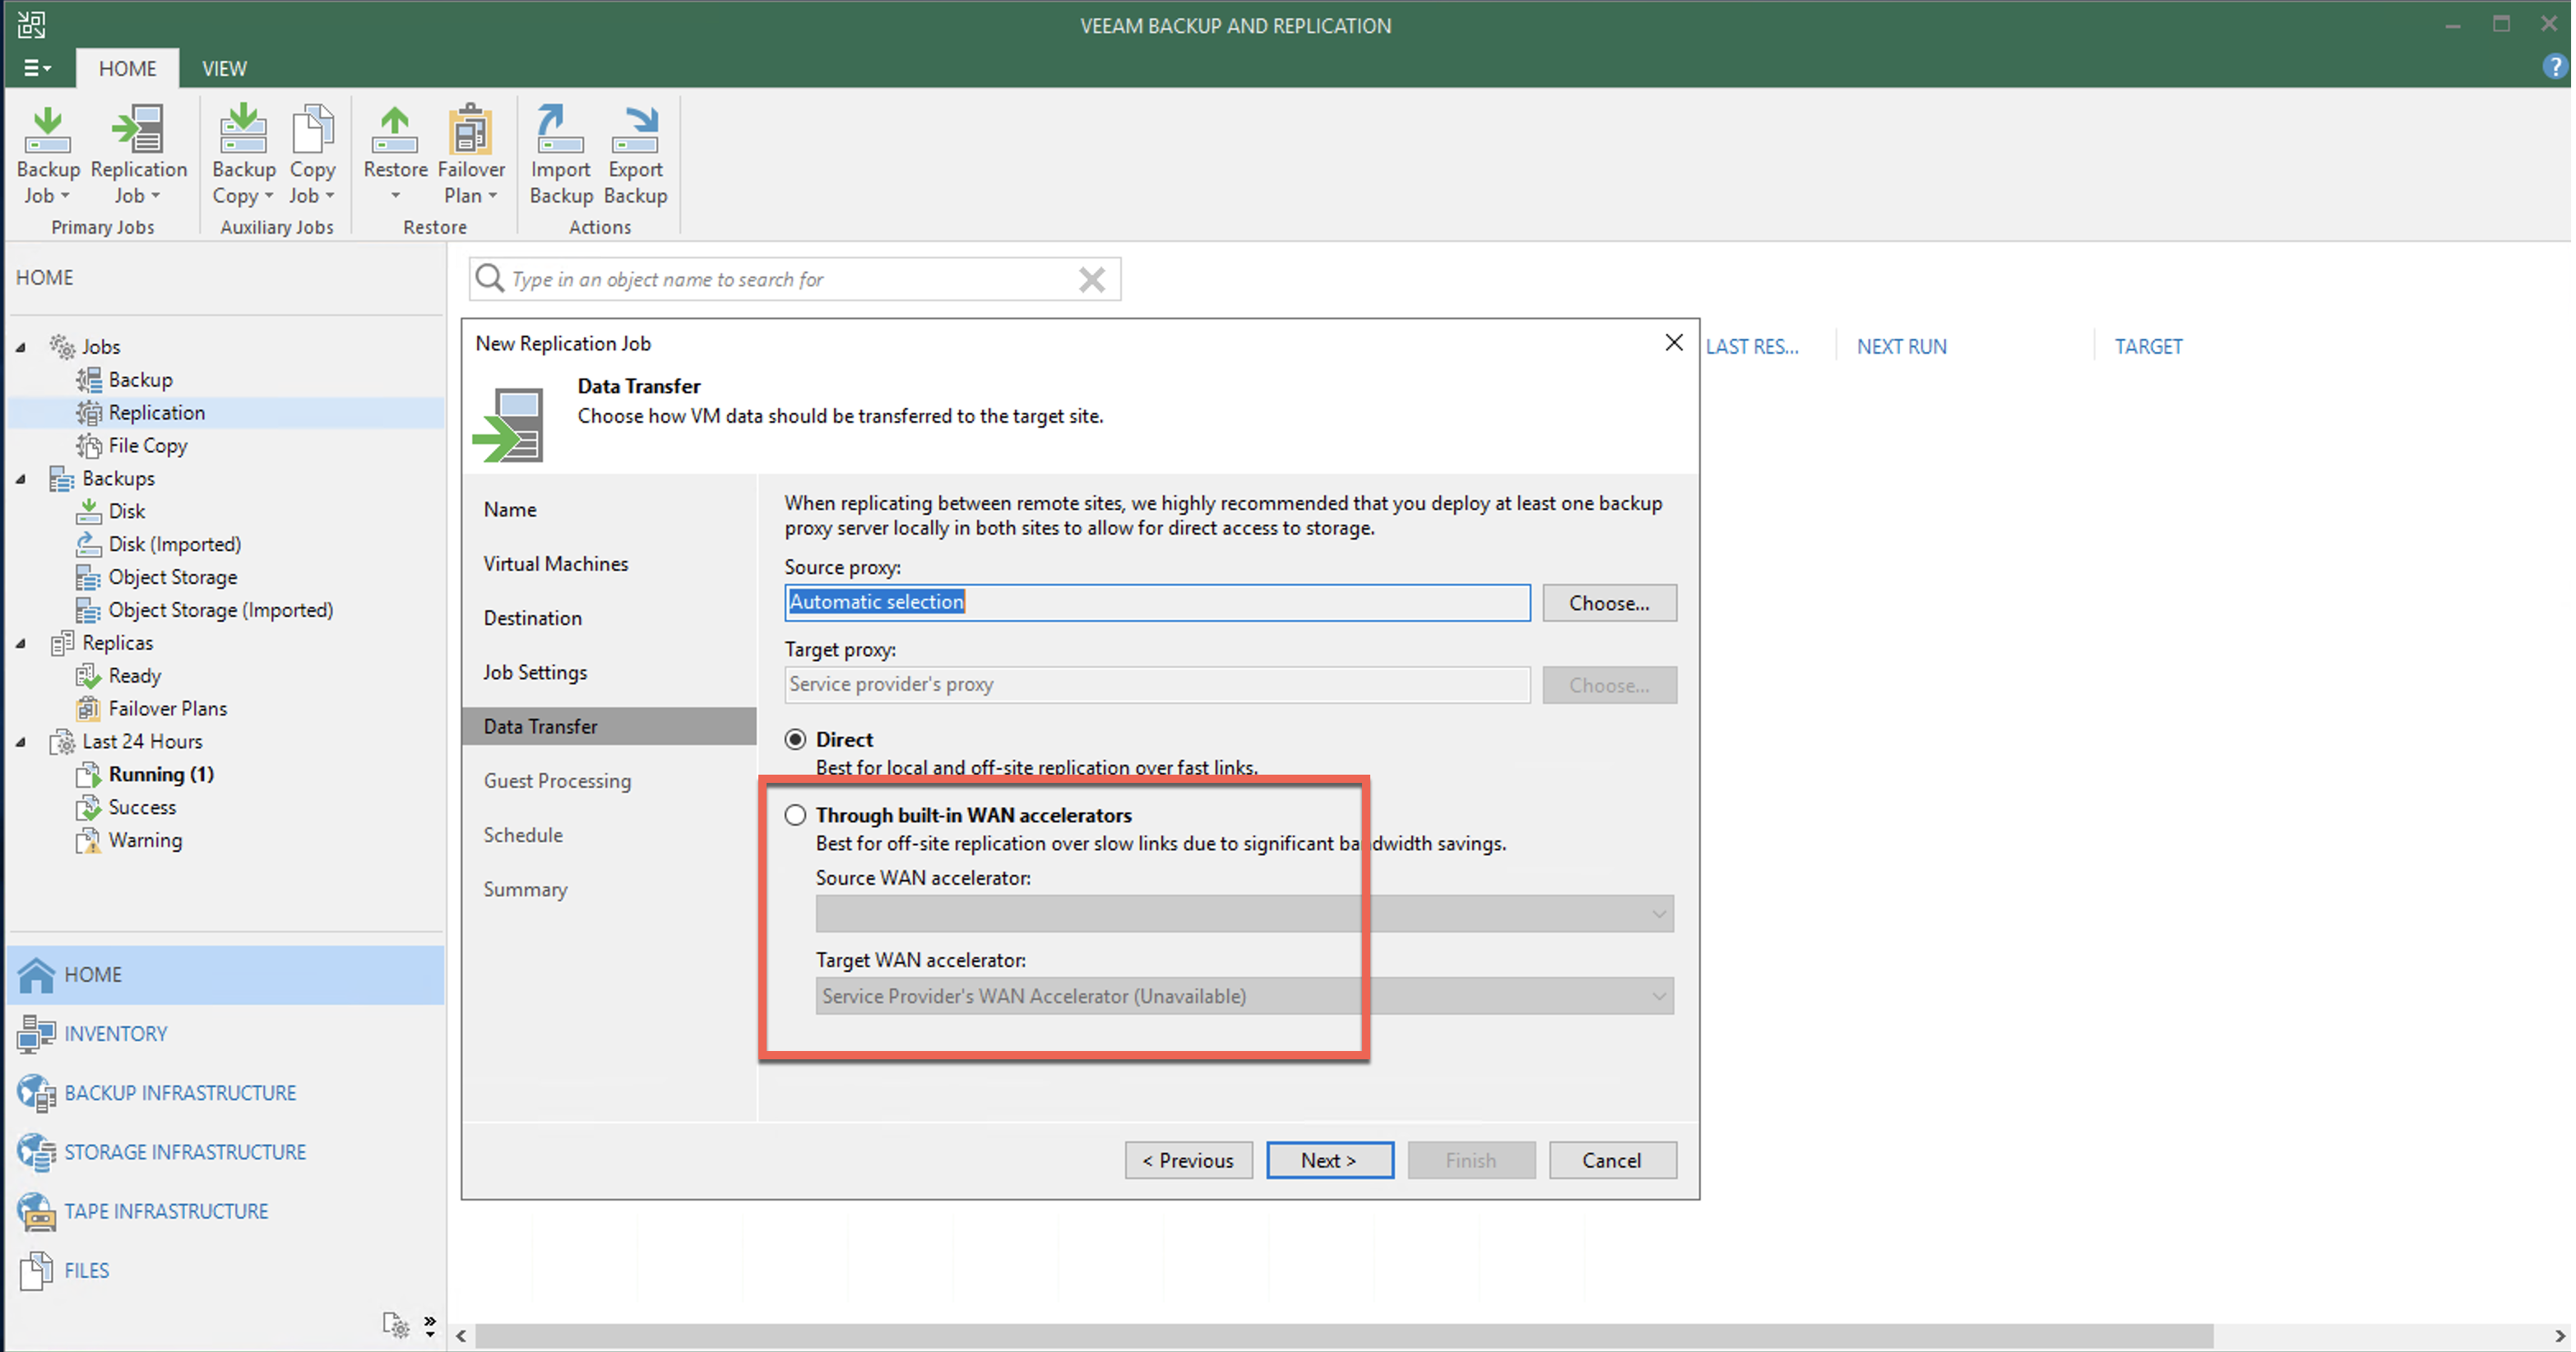Select Through built-in WAN accelerators option
Image resolution: width=2576 pixels, height=1352 pixels.
pos(795,815)
